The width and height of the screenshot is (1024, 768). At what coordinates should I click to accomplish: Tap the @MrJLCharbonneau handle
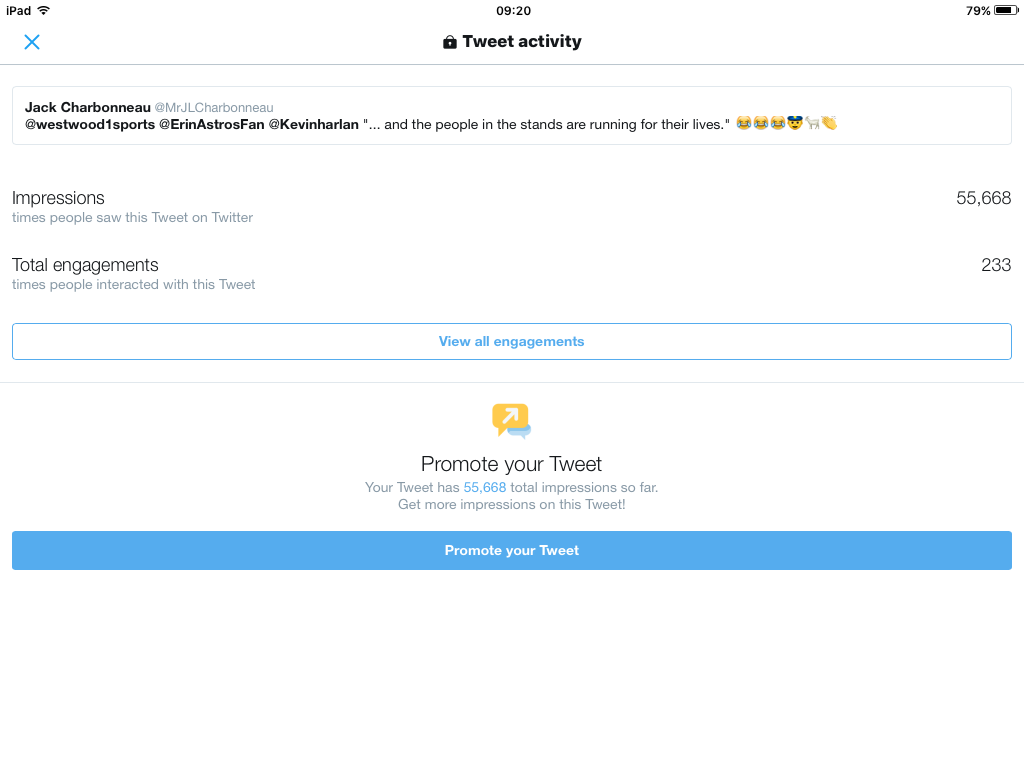[x=214, y=108]
